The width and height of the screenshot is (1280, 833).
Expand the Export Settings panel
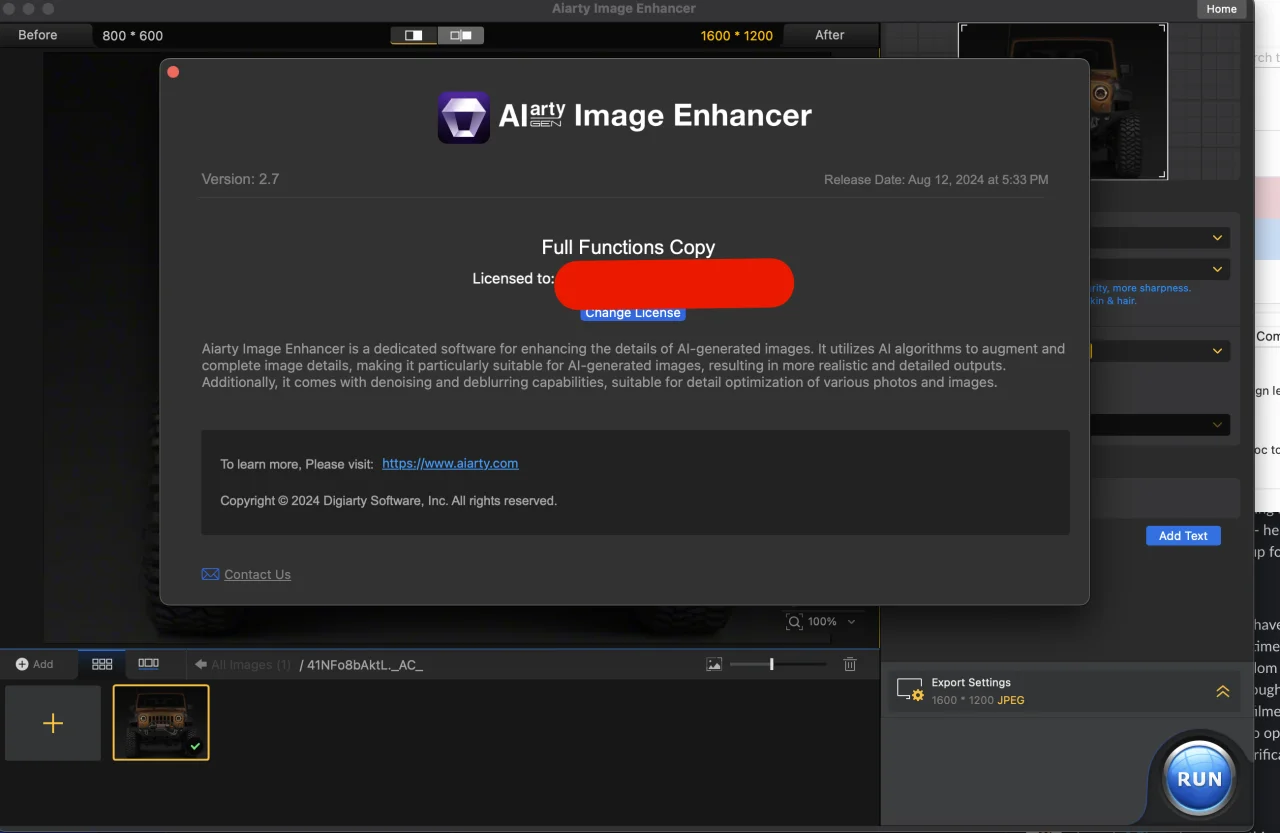[x=1222, y=691]
